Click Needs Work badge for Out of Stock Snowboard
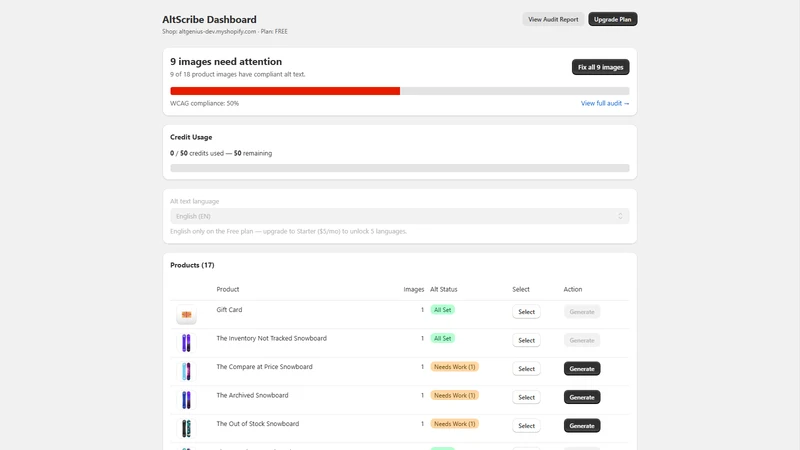The height and width of the screenshot is (450, 800). coord(454,424)
